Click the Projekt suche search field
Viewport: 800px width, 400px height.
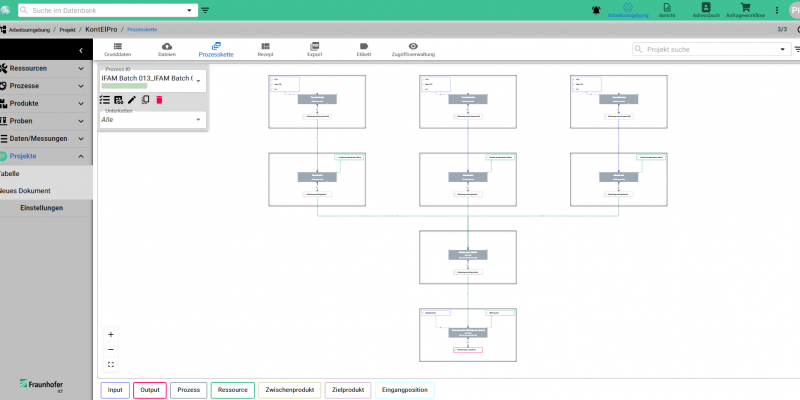point(708,48)
